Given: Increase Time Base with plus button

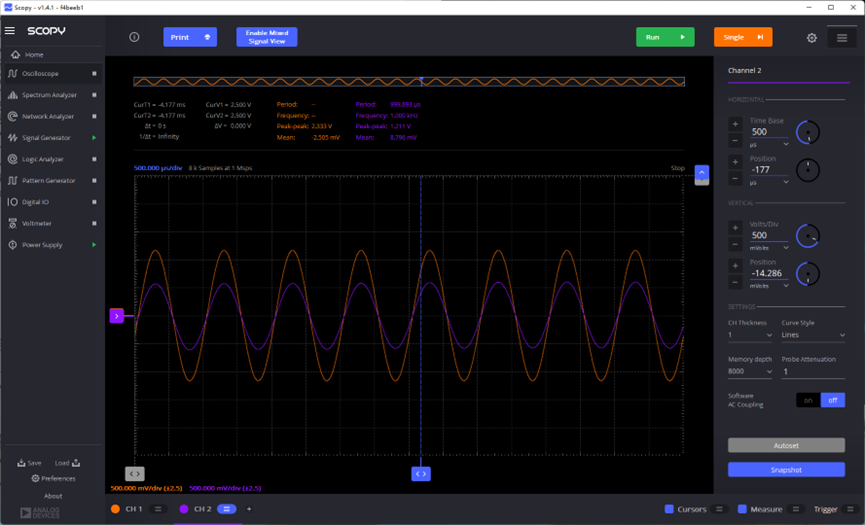Looking at the screenshot, I should (735, 124).
